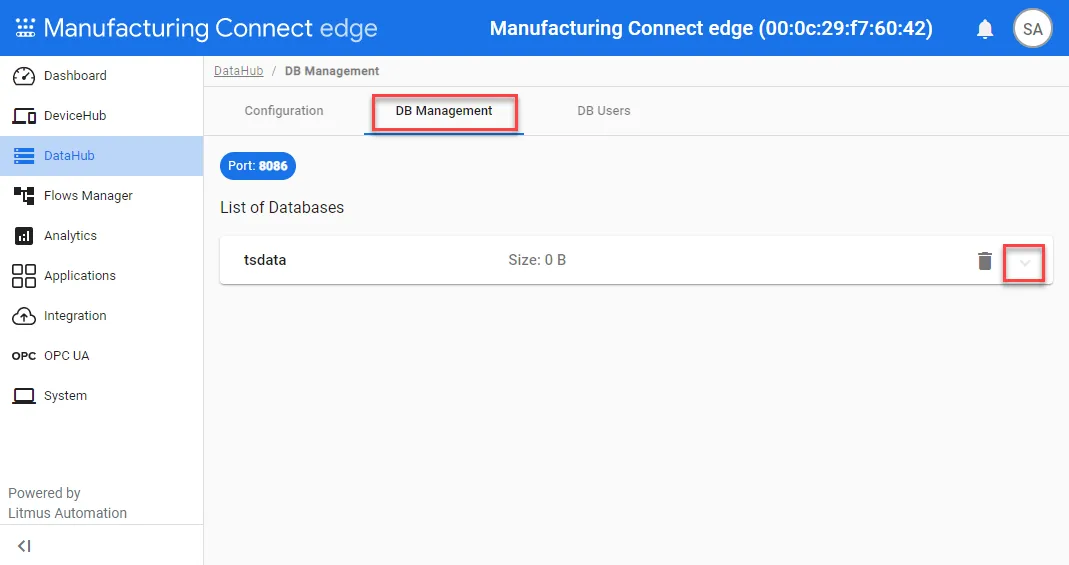Click the System laptop icon
The image size is (1069, 565).
[x=24, y=396]
